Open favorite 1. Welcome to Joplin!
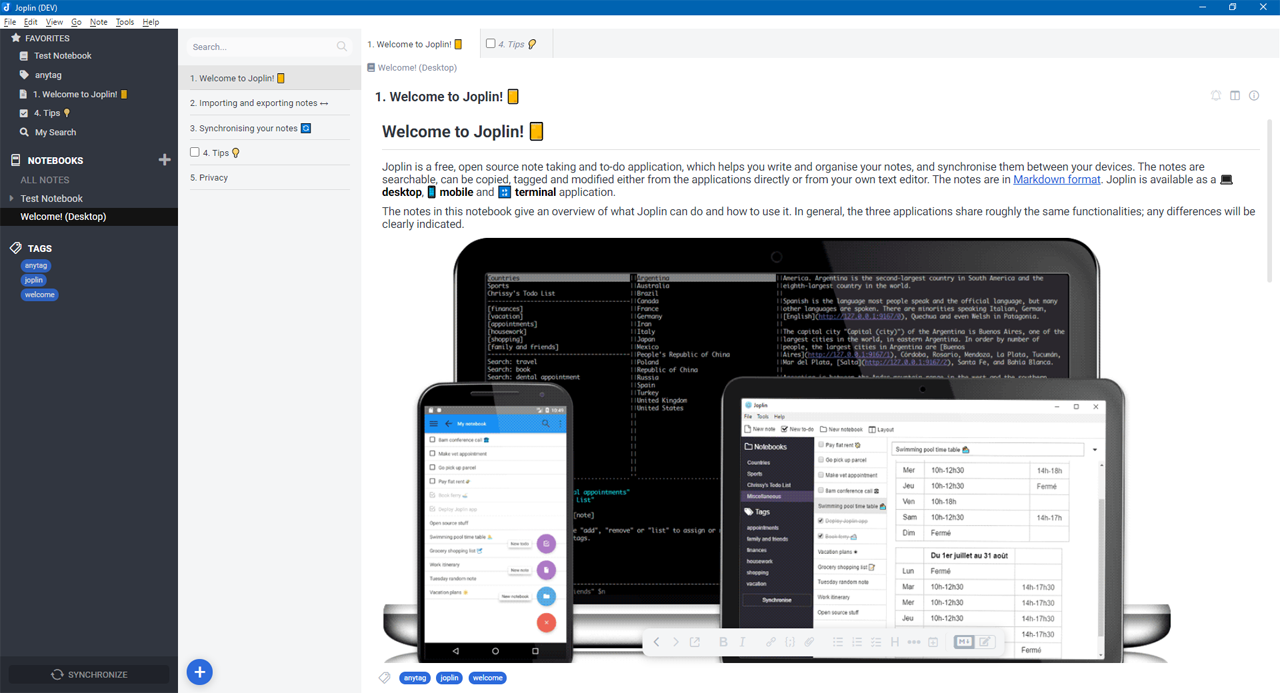1280x693 pixels. 80,94
